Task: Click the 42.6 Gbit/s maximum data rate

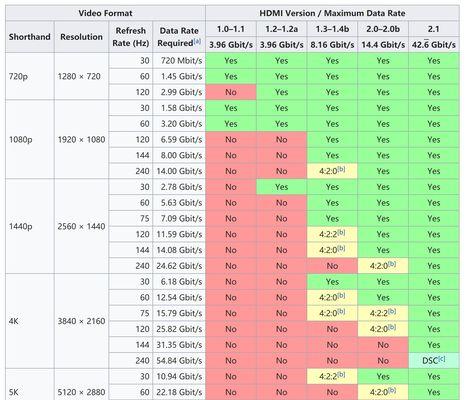Action: pyautogui.click(x=434, y=45)
